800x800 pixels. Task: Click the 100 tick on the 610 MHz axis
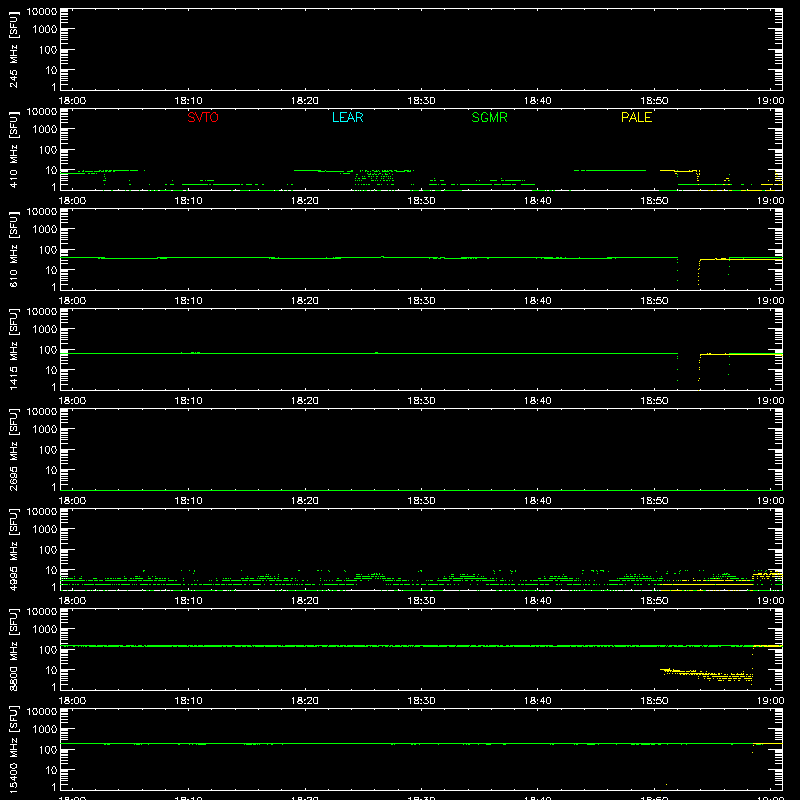pyautogui.click(x=48, y=250)
